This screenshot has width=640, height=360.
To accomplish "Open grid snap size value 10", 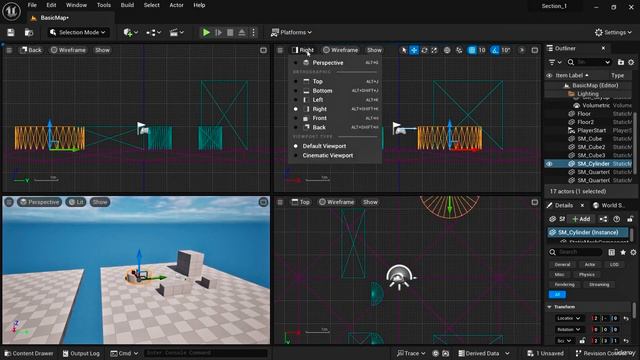I will coord(482,50).
